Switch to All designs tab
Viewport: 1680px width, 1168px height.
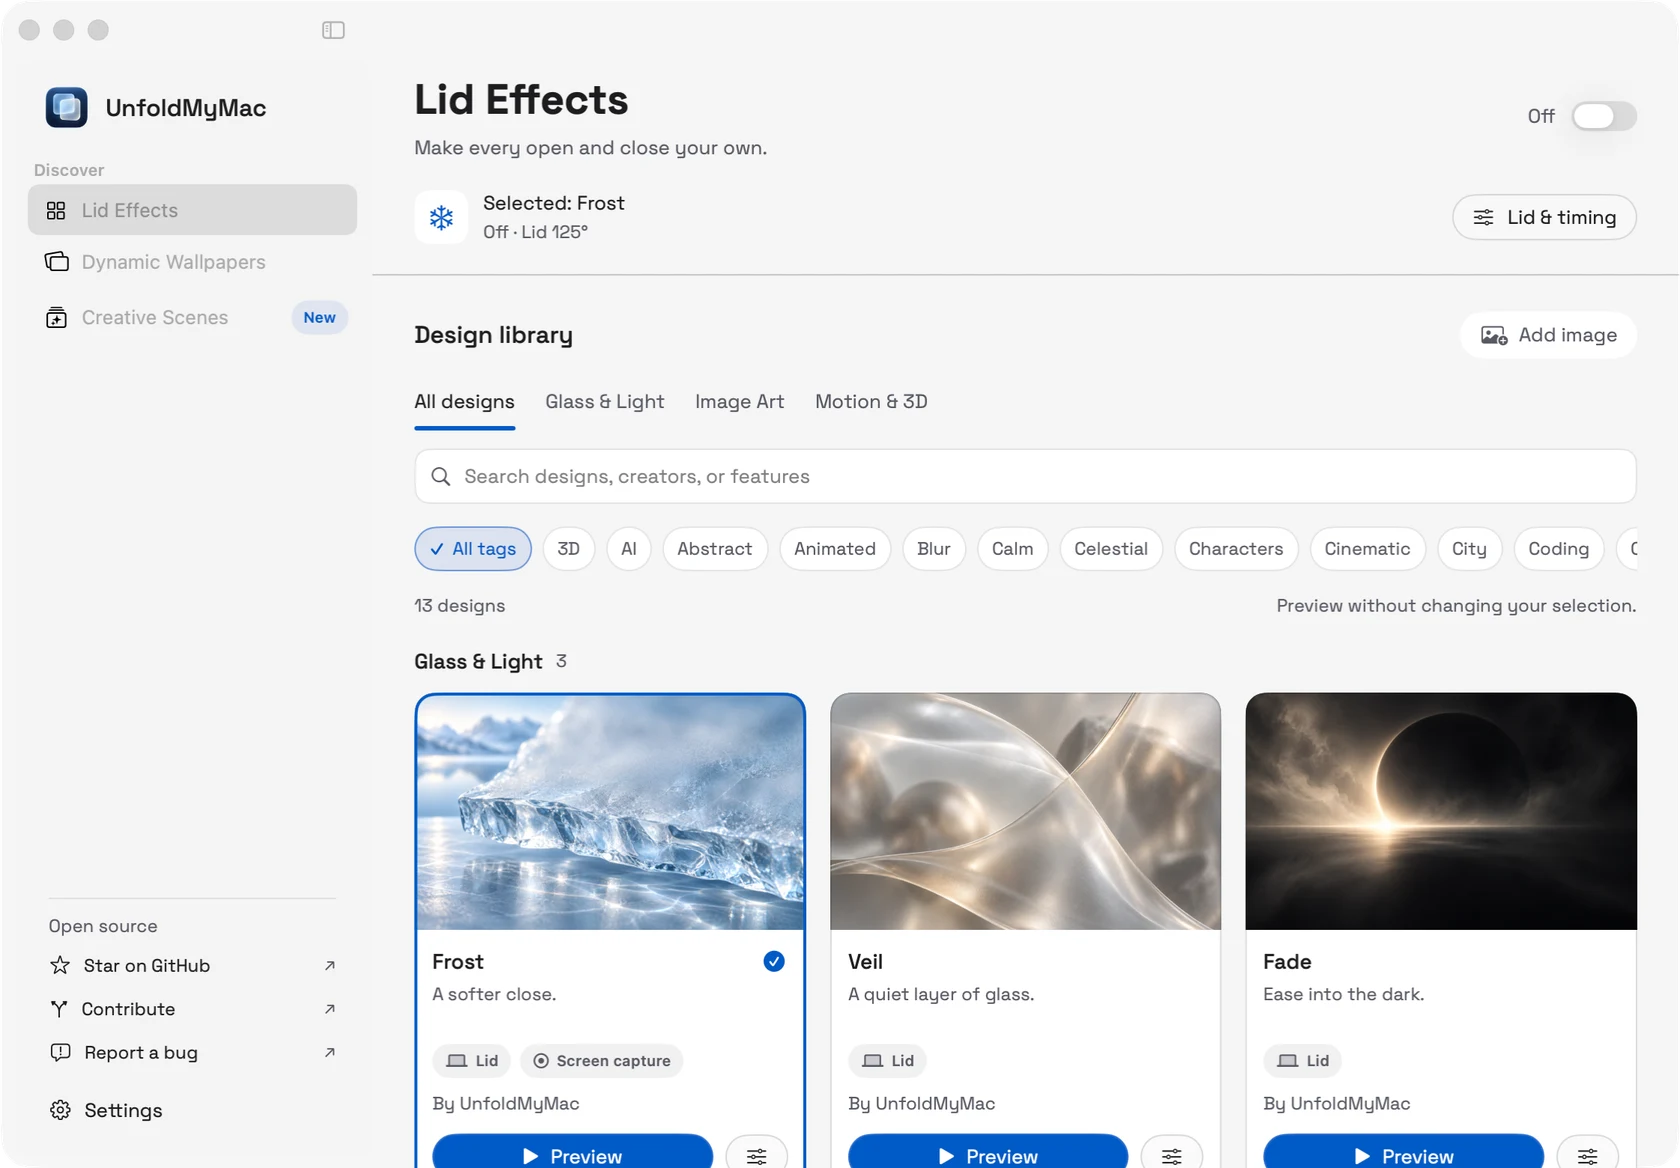tap(465, 402)
